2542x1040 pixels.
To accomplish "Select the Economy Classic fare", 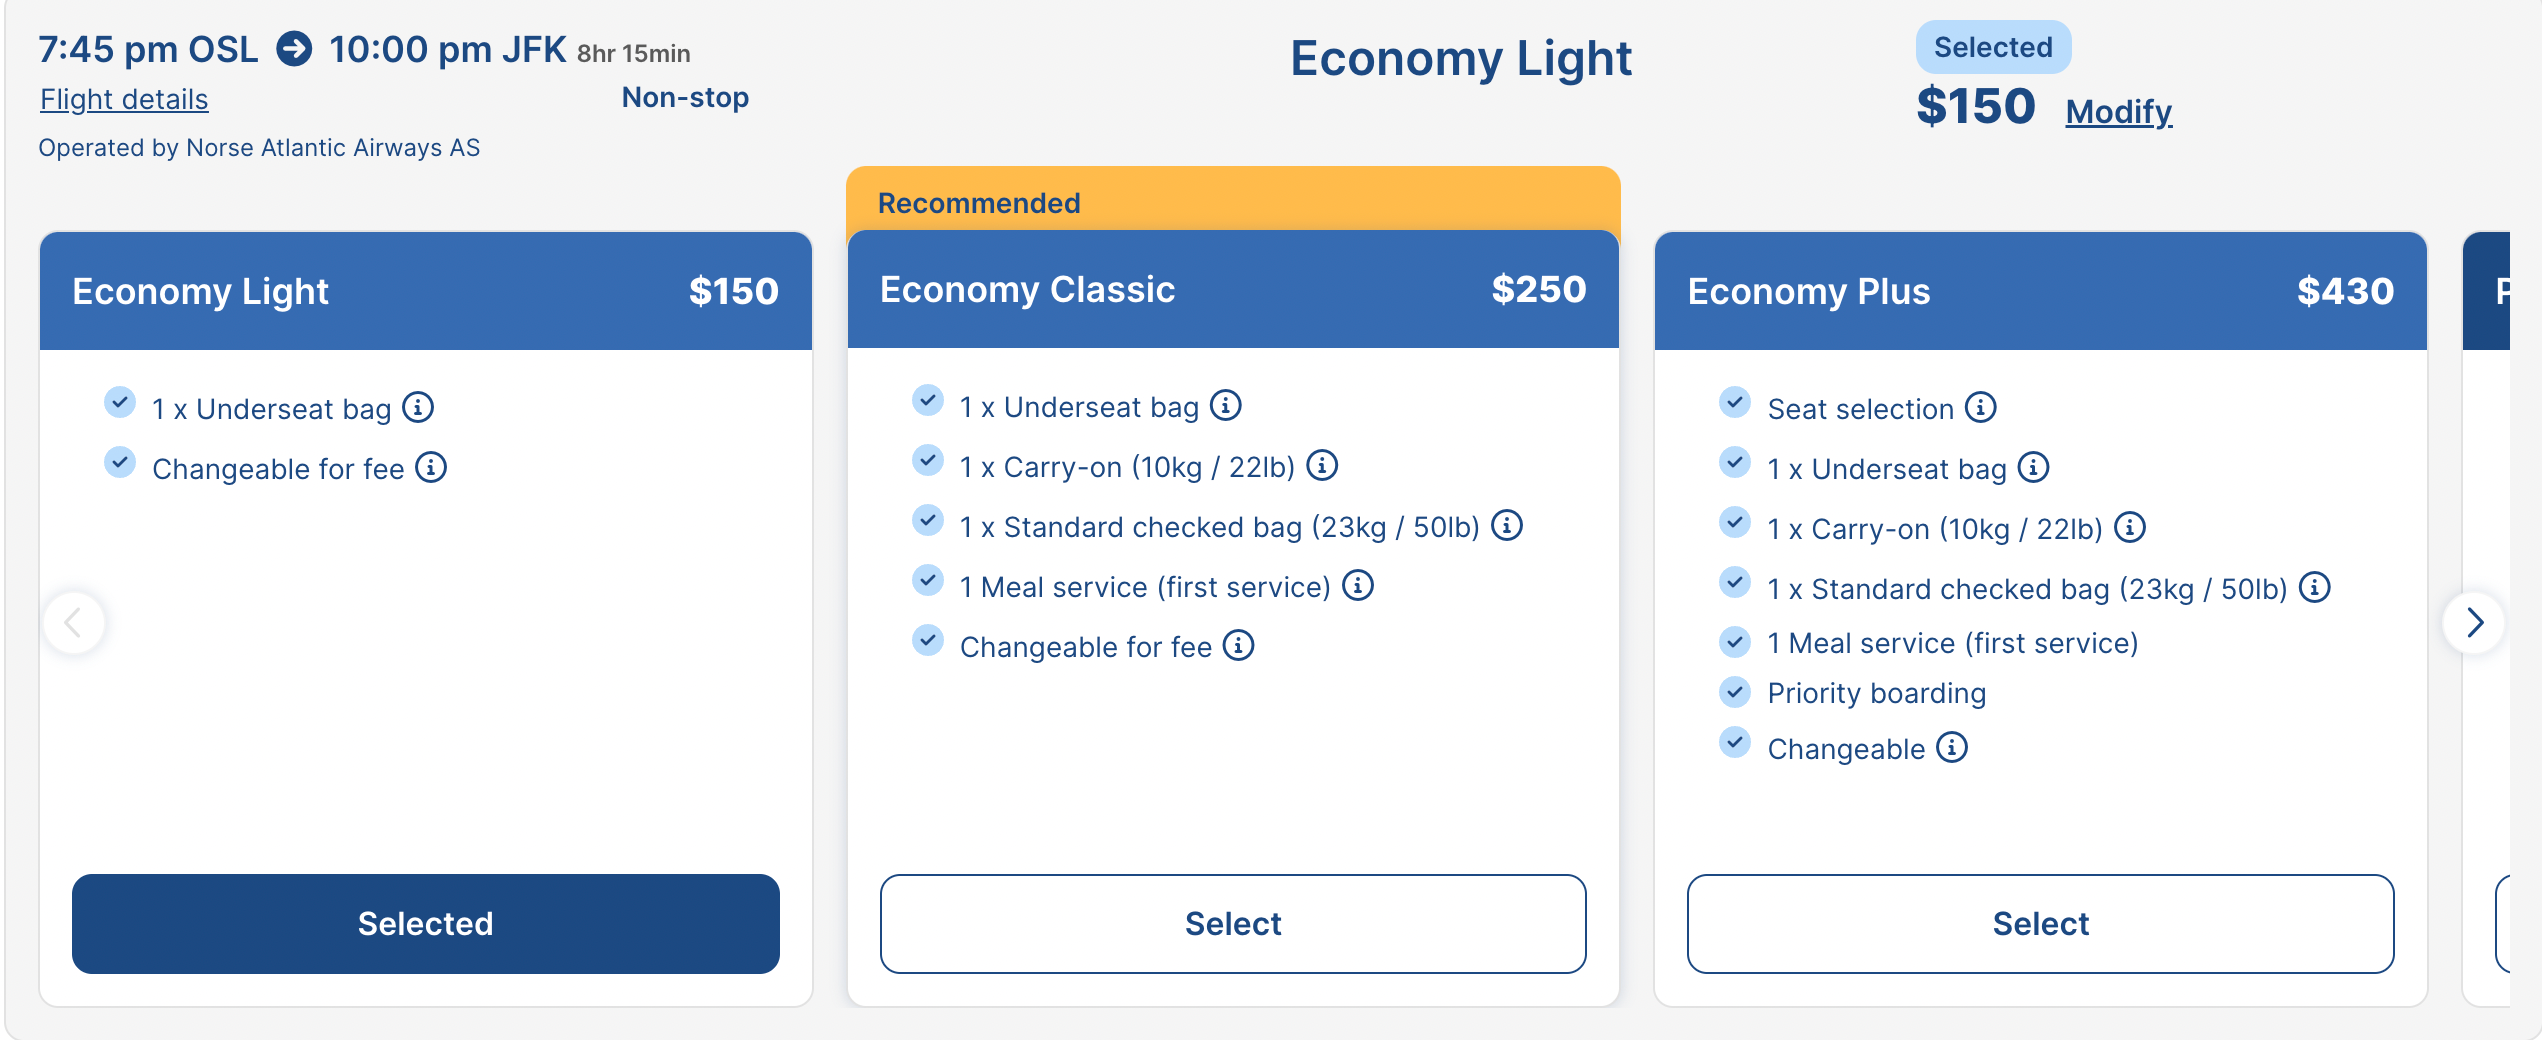I will coord(1232,923).
